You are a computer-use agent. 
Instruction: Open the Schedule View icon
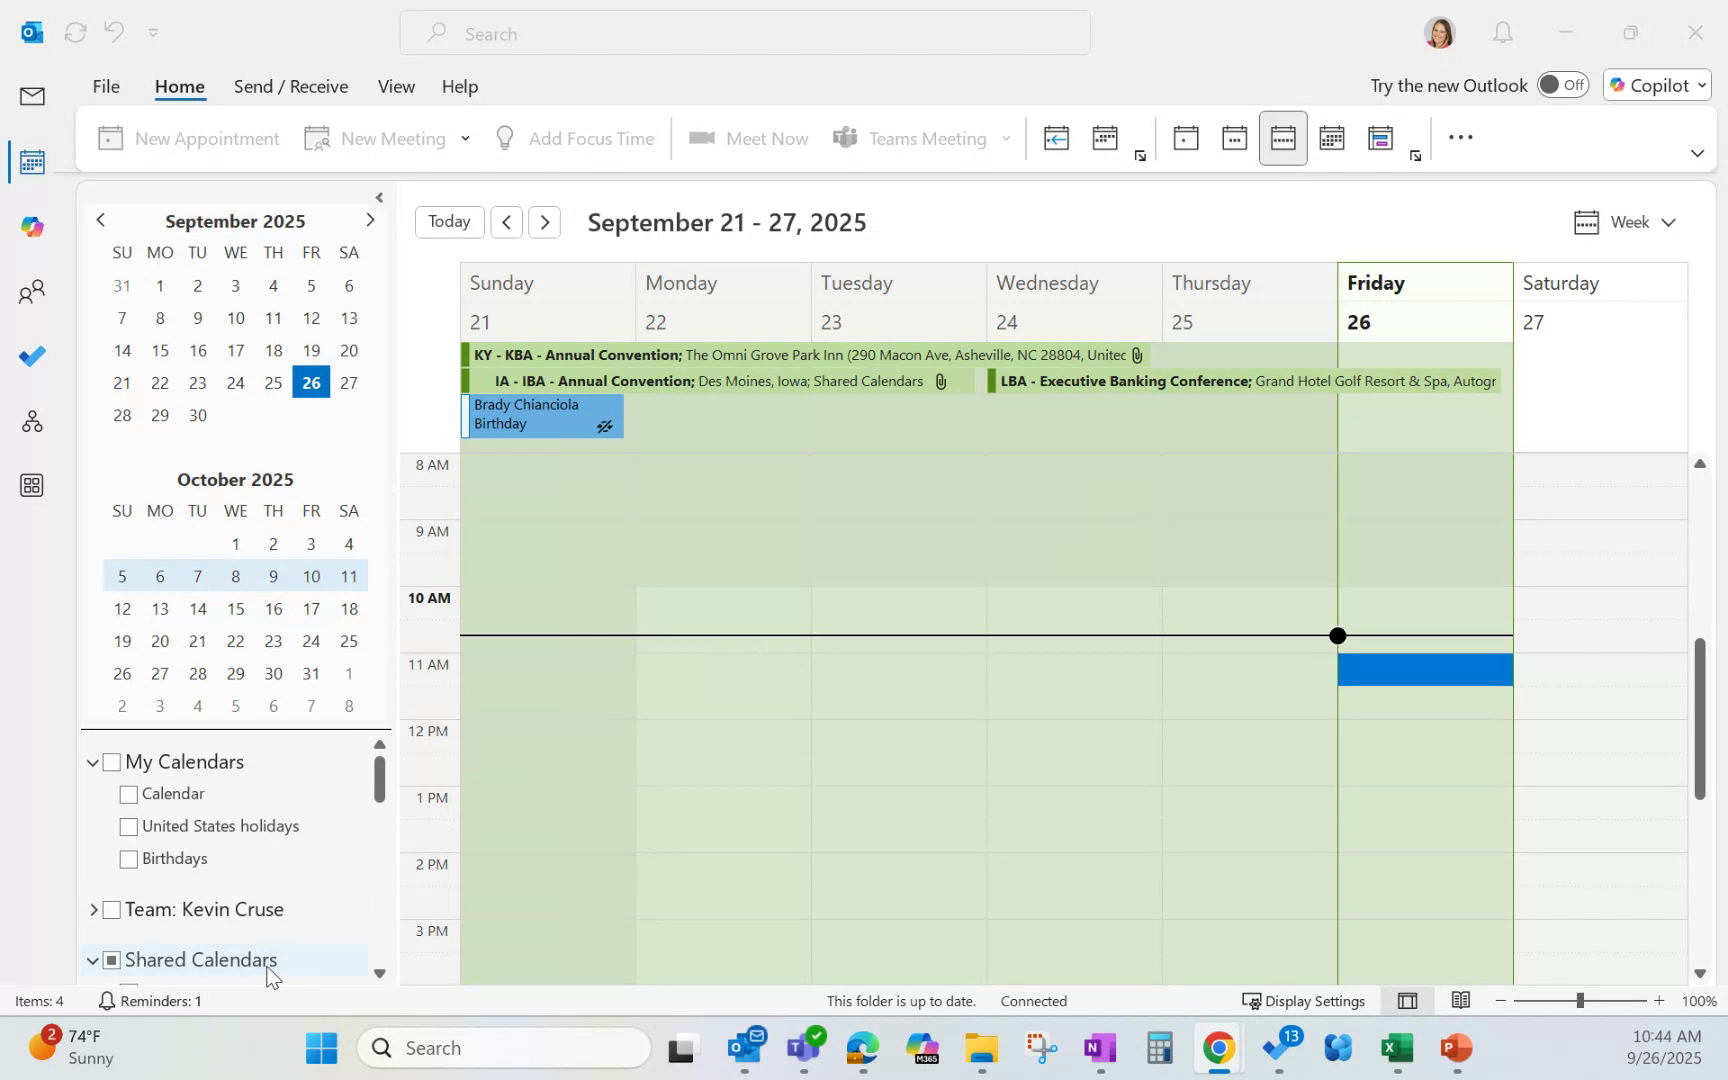pos(1380,137)
